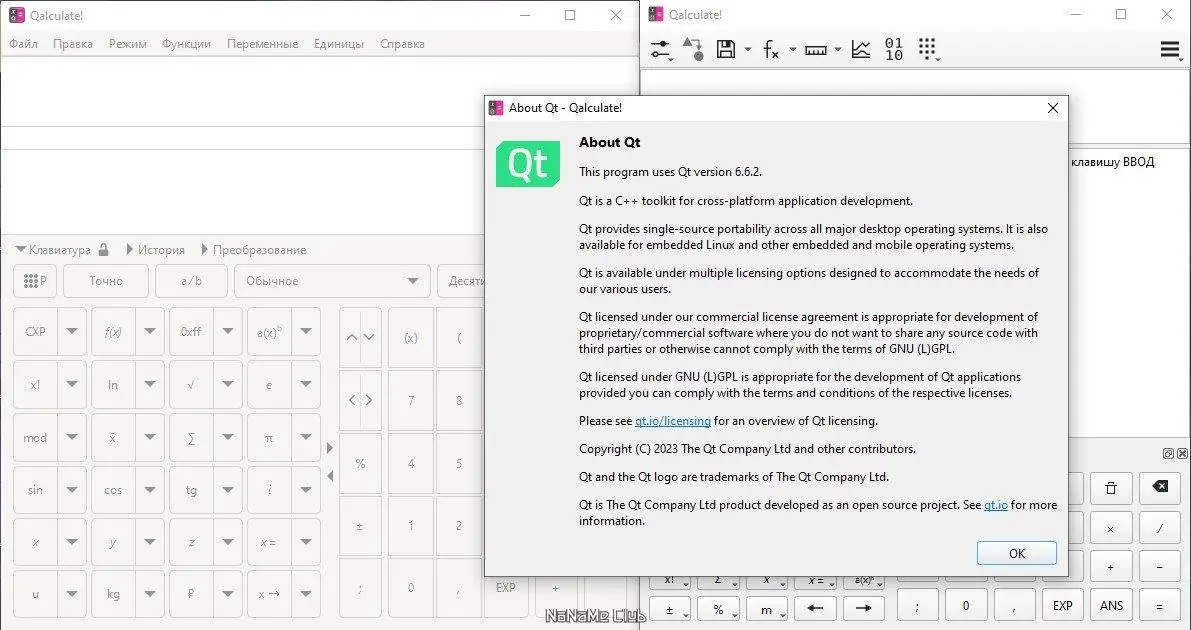
Task: Toggle the dotted keypad icon in toolbar
Action: [x=927, y=49]
